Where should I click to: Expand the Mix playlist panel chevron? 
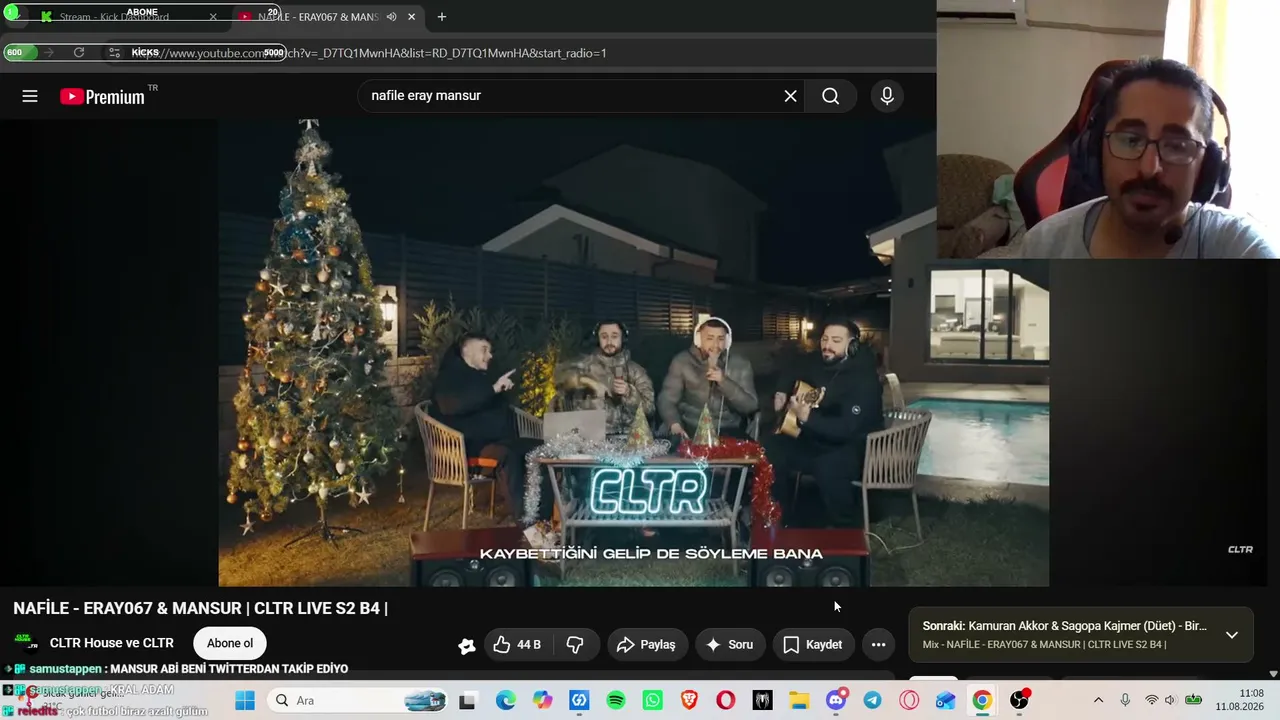(1232, 635)
